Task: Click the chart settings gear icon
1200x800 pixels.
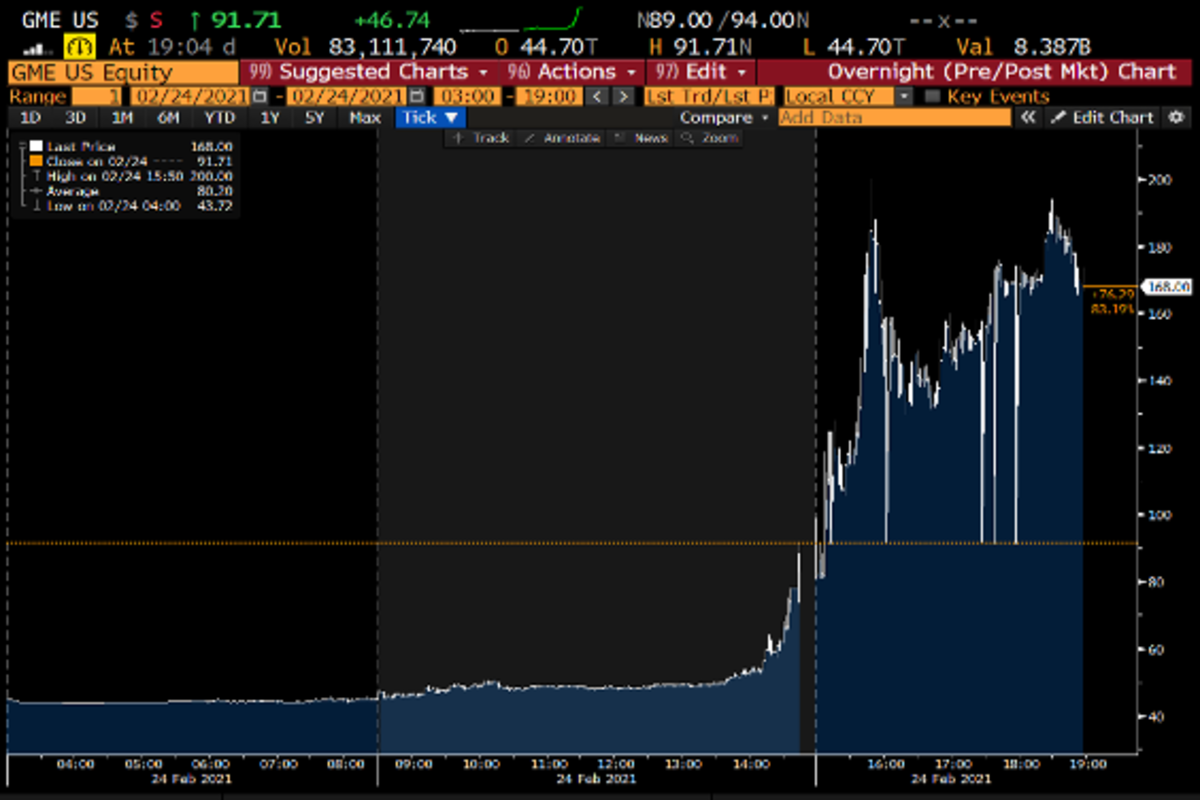Action: (x=1175, y=118)
